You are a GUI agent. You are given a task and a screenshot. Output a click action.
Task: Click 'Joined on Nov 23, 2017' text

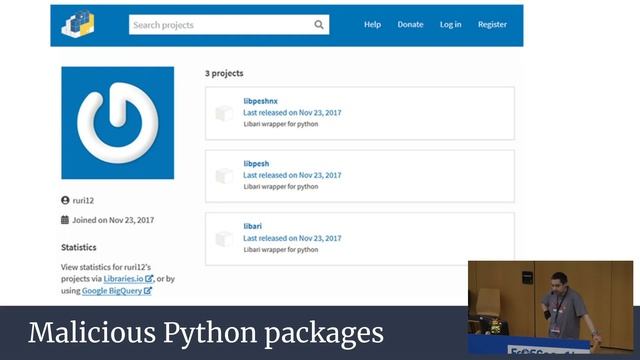113,220
